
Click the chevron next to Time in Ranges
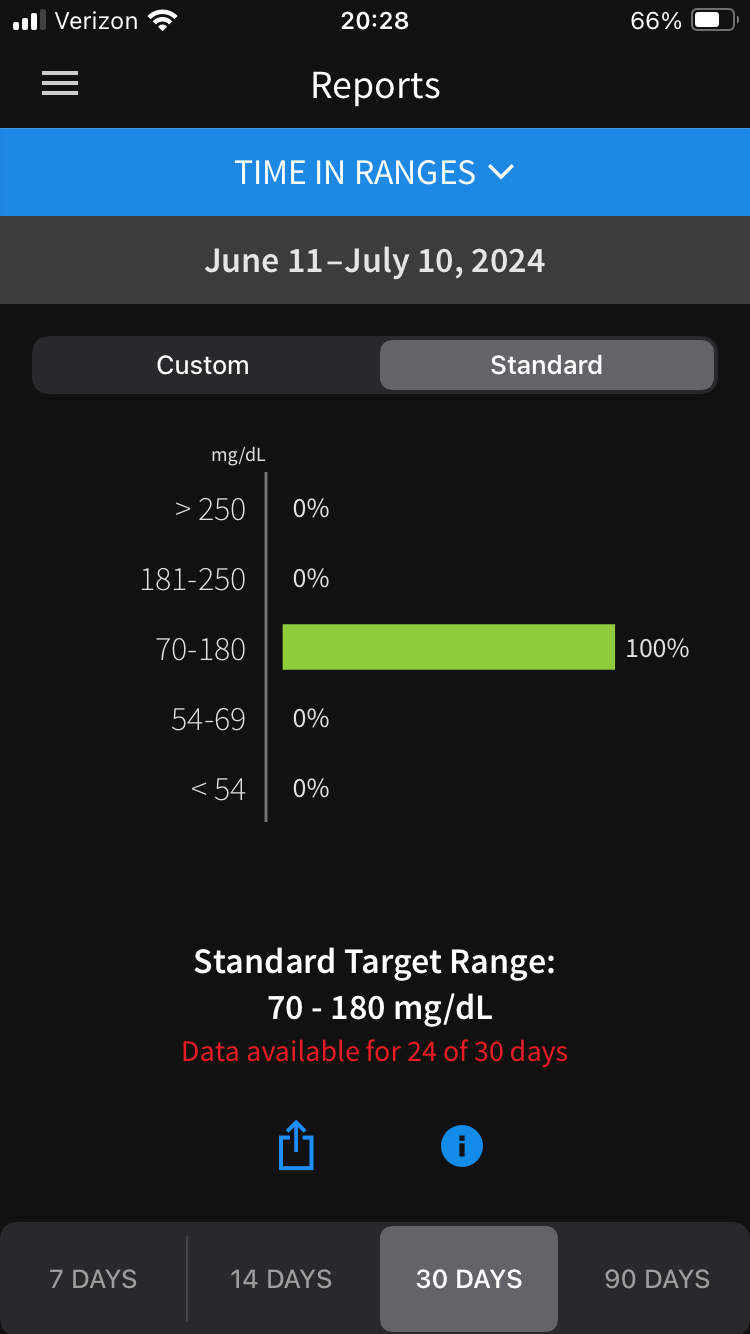pos(501,172)
